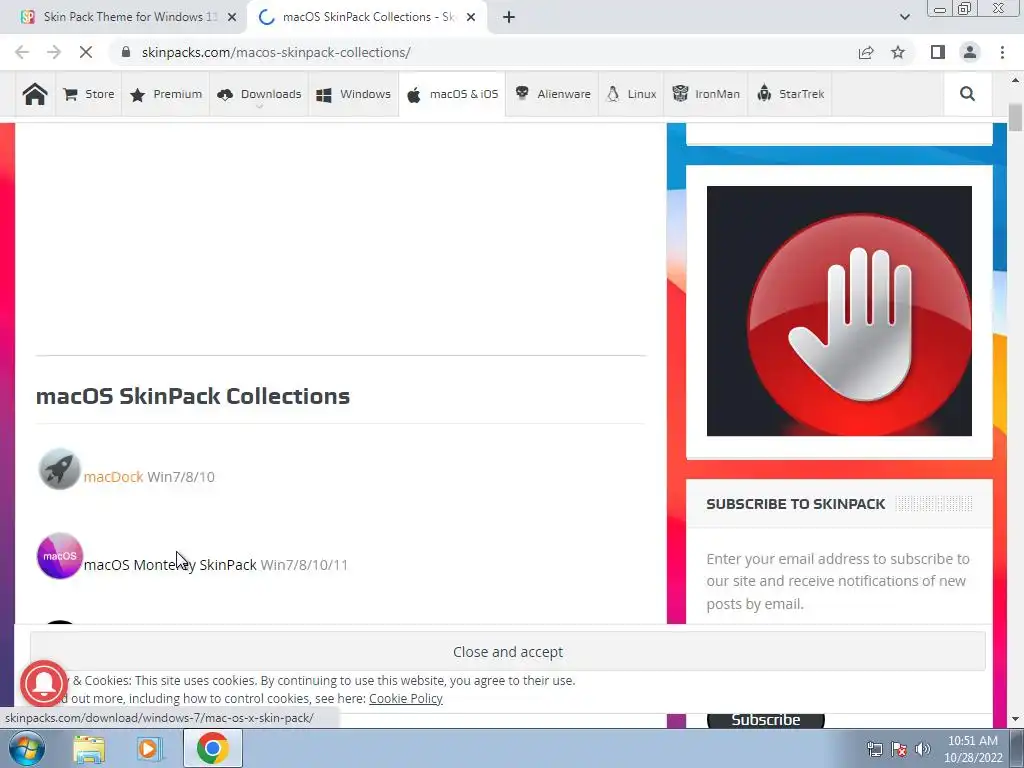Click Close and accept cookies button
This screenshot has width=1024, height=768.
click(508, 652)
